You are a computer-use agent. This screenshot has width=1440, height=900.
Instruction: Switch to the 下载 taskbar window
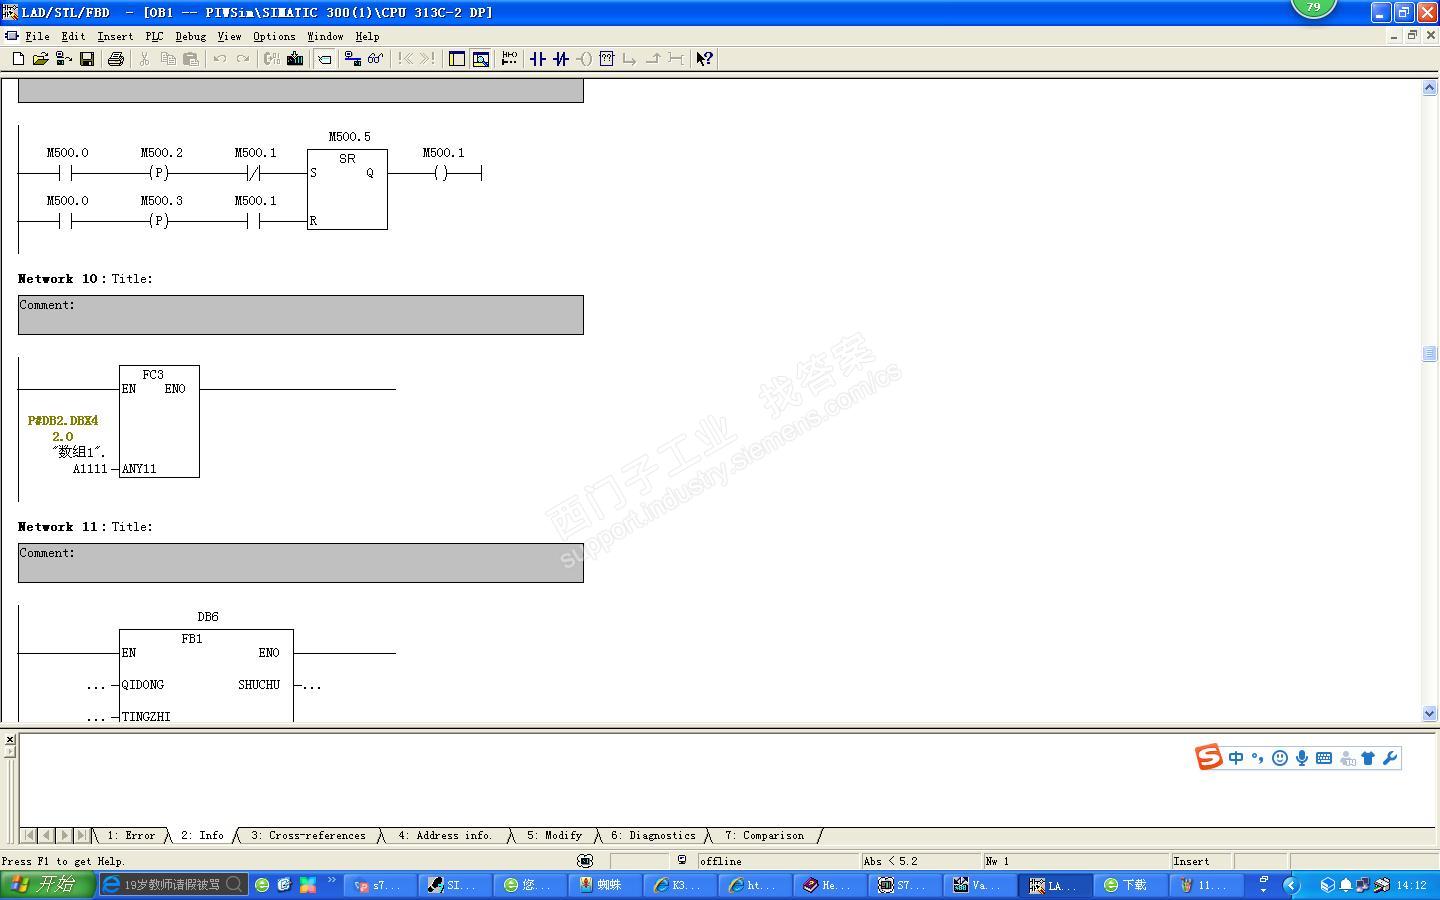click(1133, 885)
